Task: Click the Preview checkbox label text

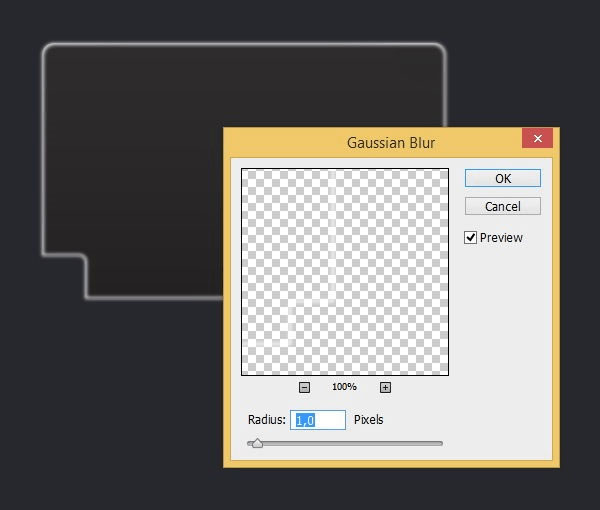Action: click(x=501, y=238)
